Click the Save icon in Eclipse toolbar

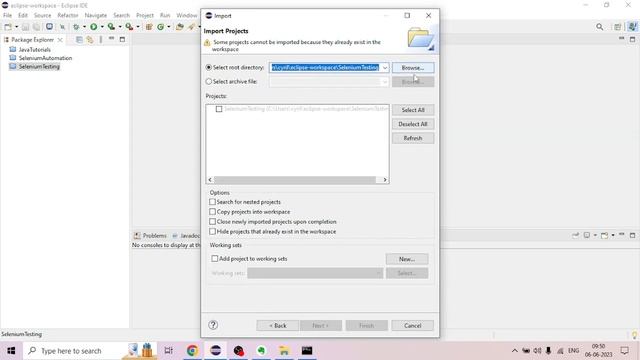pyautogui.click(x=25, y=27)
